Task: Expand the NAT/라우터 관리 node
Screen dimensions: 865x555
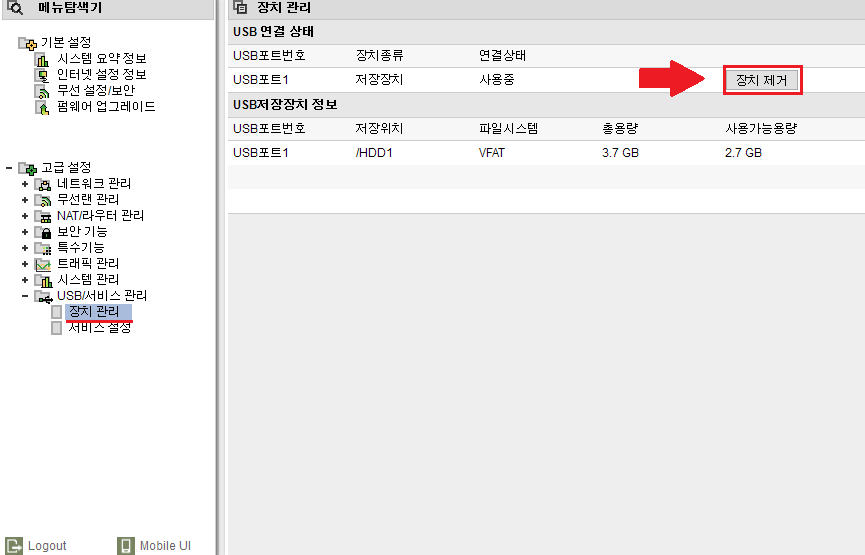Action: tap(25, 216)
